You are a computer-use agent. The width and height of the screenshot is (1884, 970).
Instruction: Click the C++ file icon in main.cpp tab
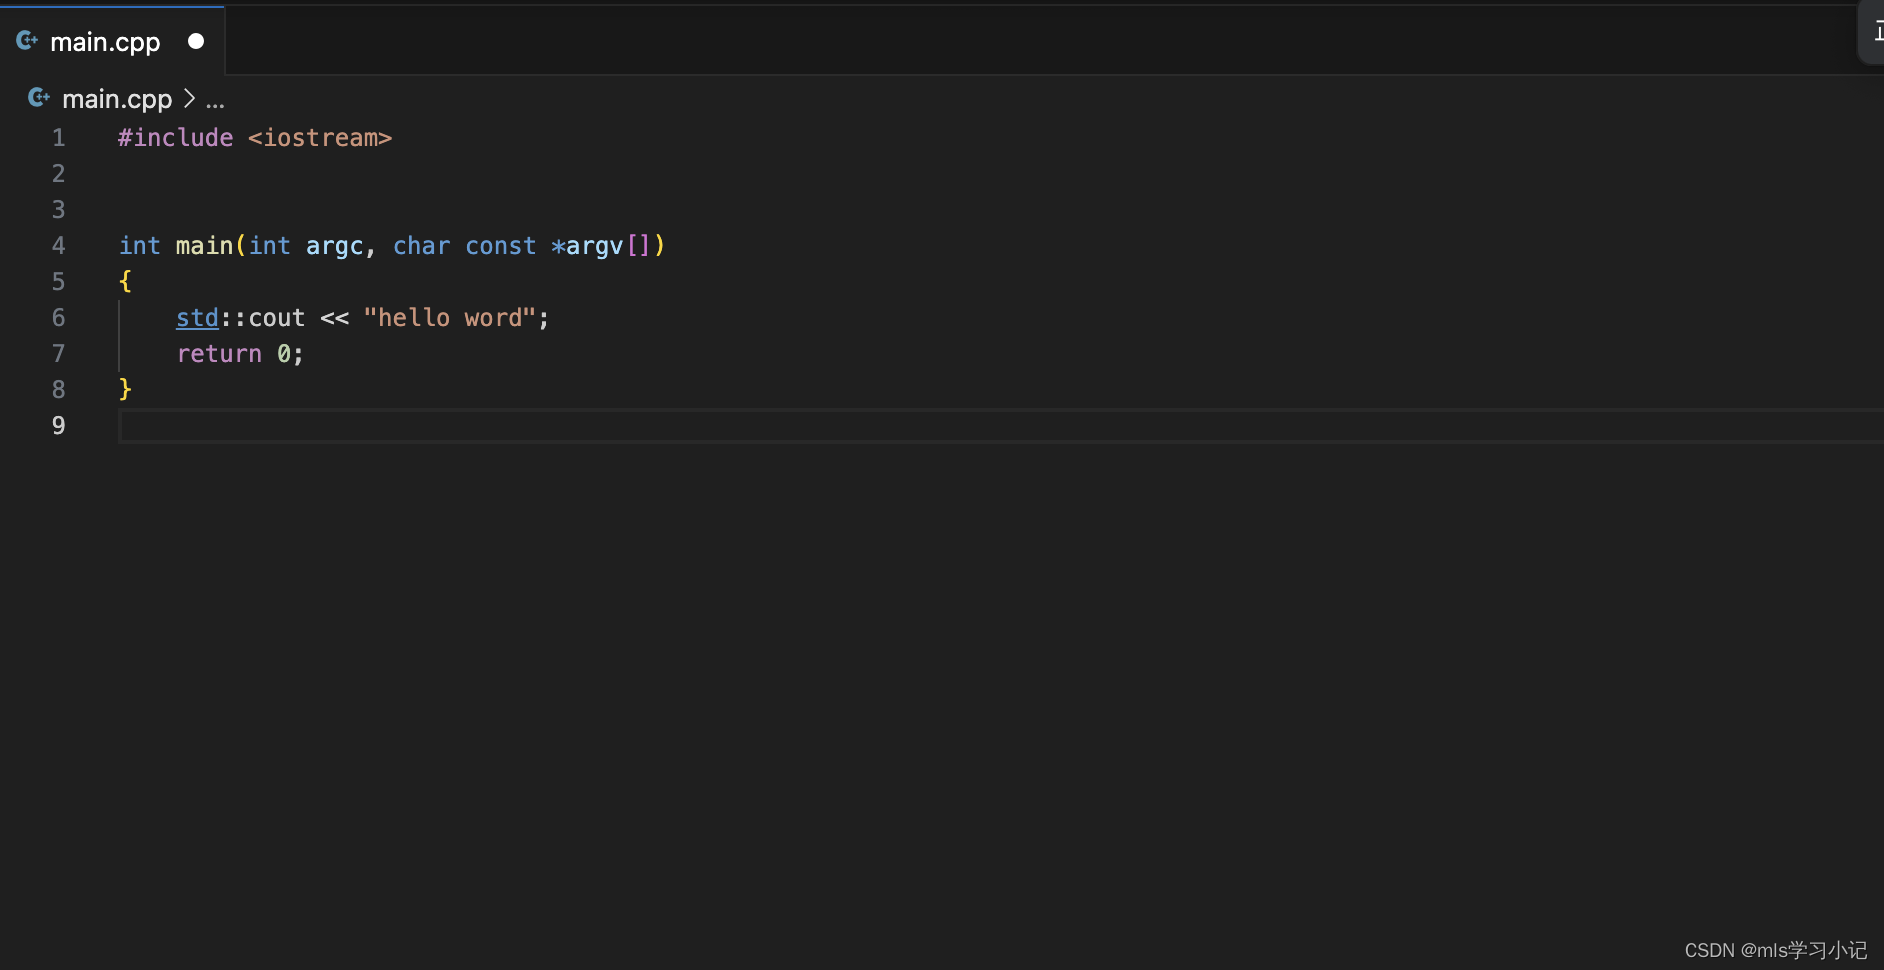coord(27,41)
